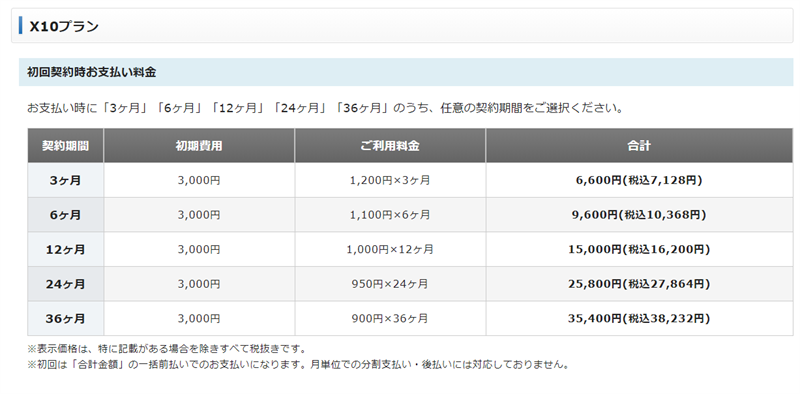Viewport: 800px width, 394px height.
Task: Click total 15,000円(税込16,200円)
Action: (639, 250)
